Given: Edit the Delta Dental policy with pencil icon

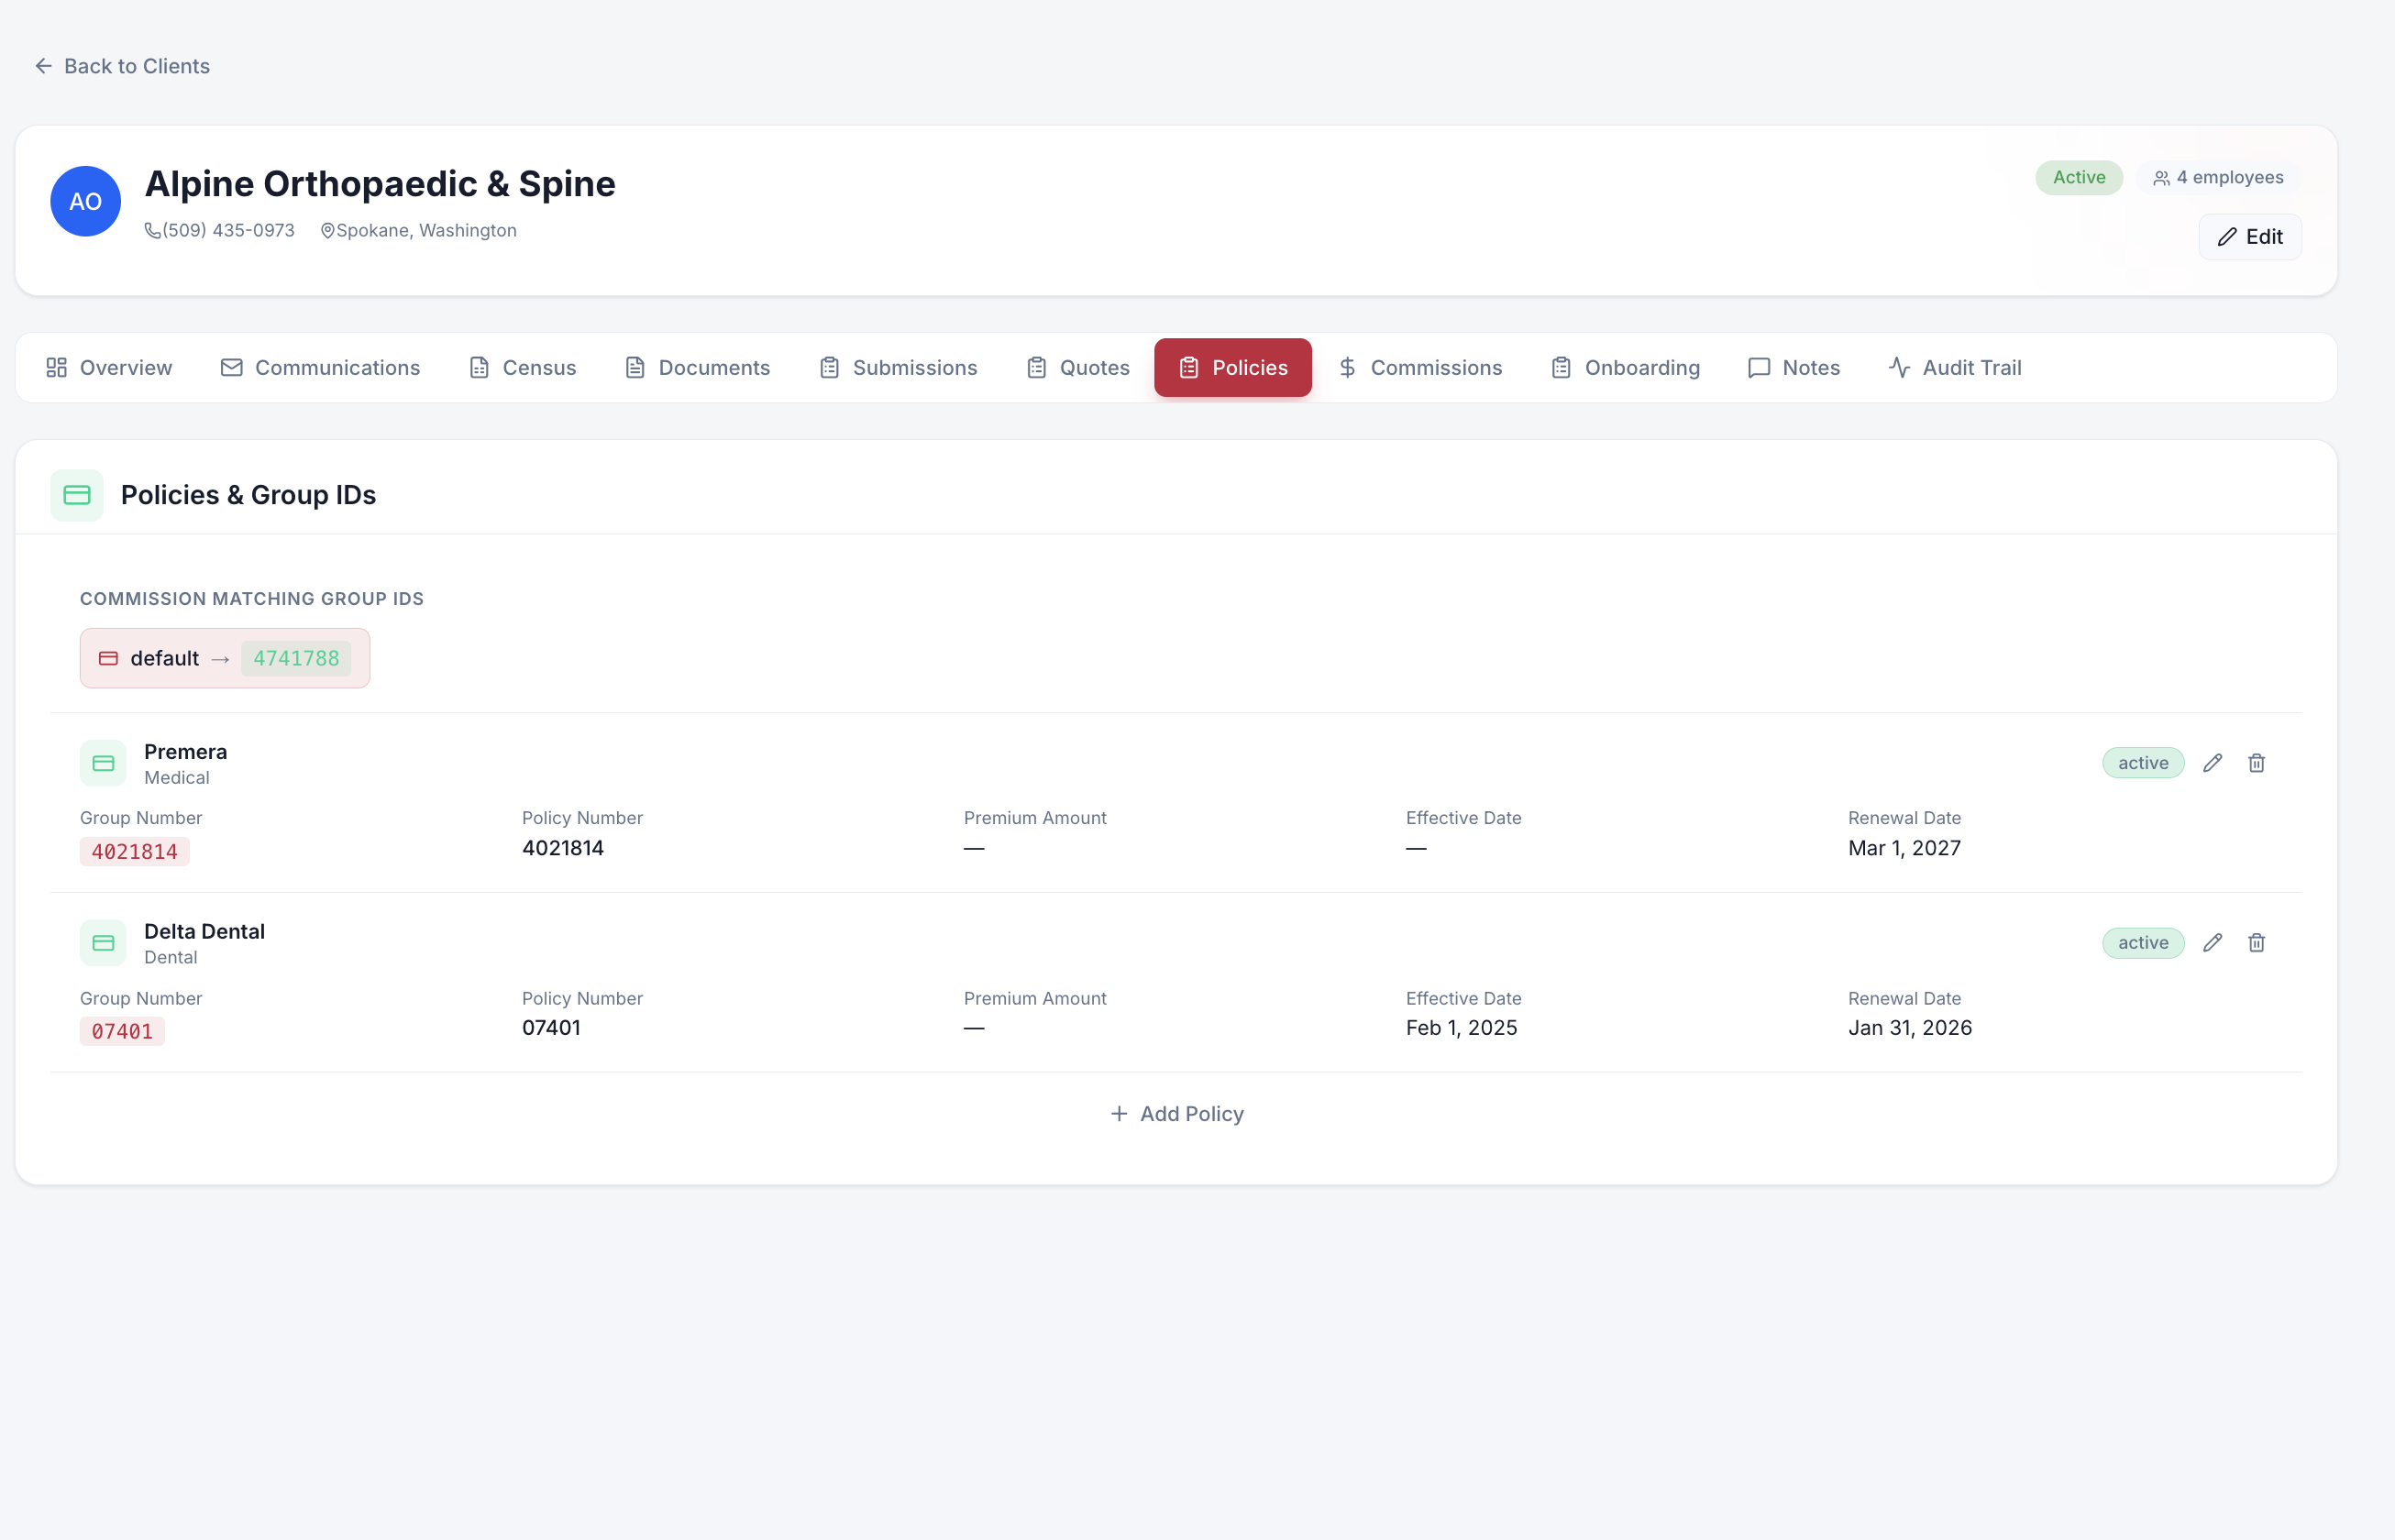Looking at the screenshot, I should coord(2212,943).
